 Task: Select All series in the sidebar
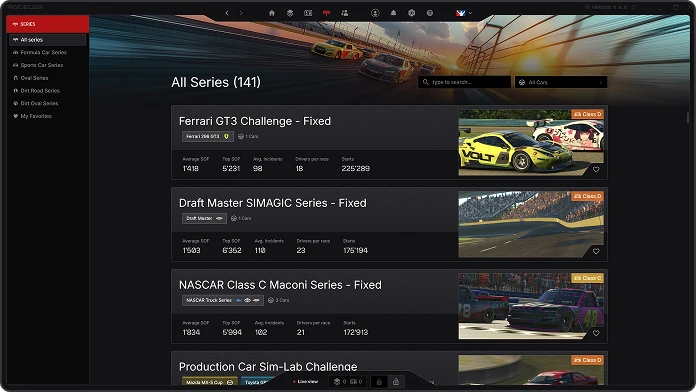pos(47,40)
